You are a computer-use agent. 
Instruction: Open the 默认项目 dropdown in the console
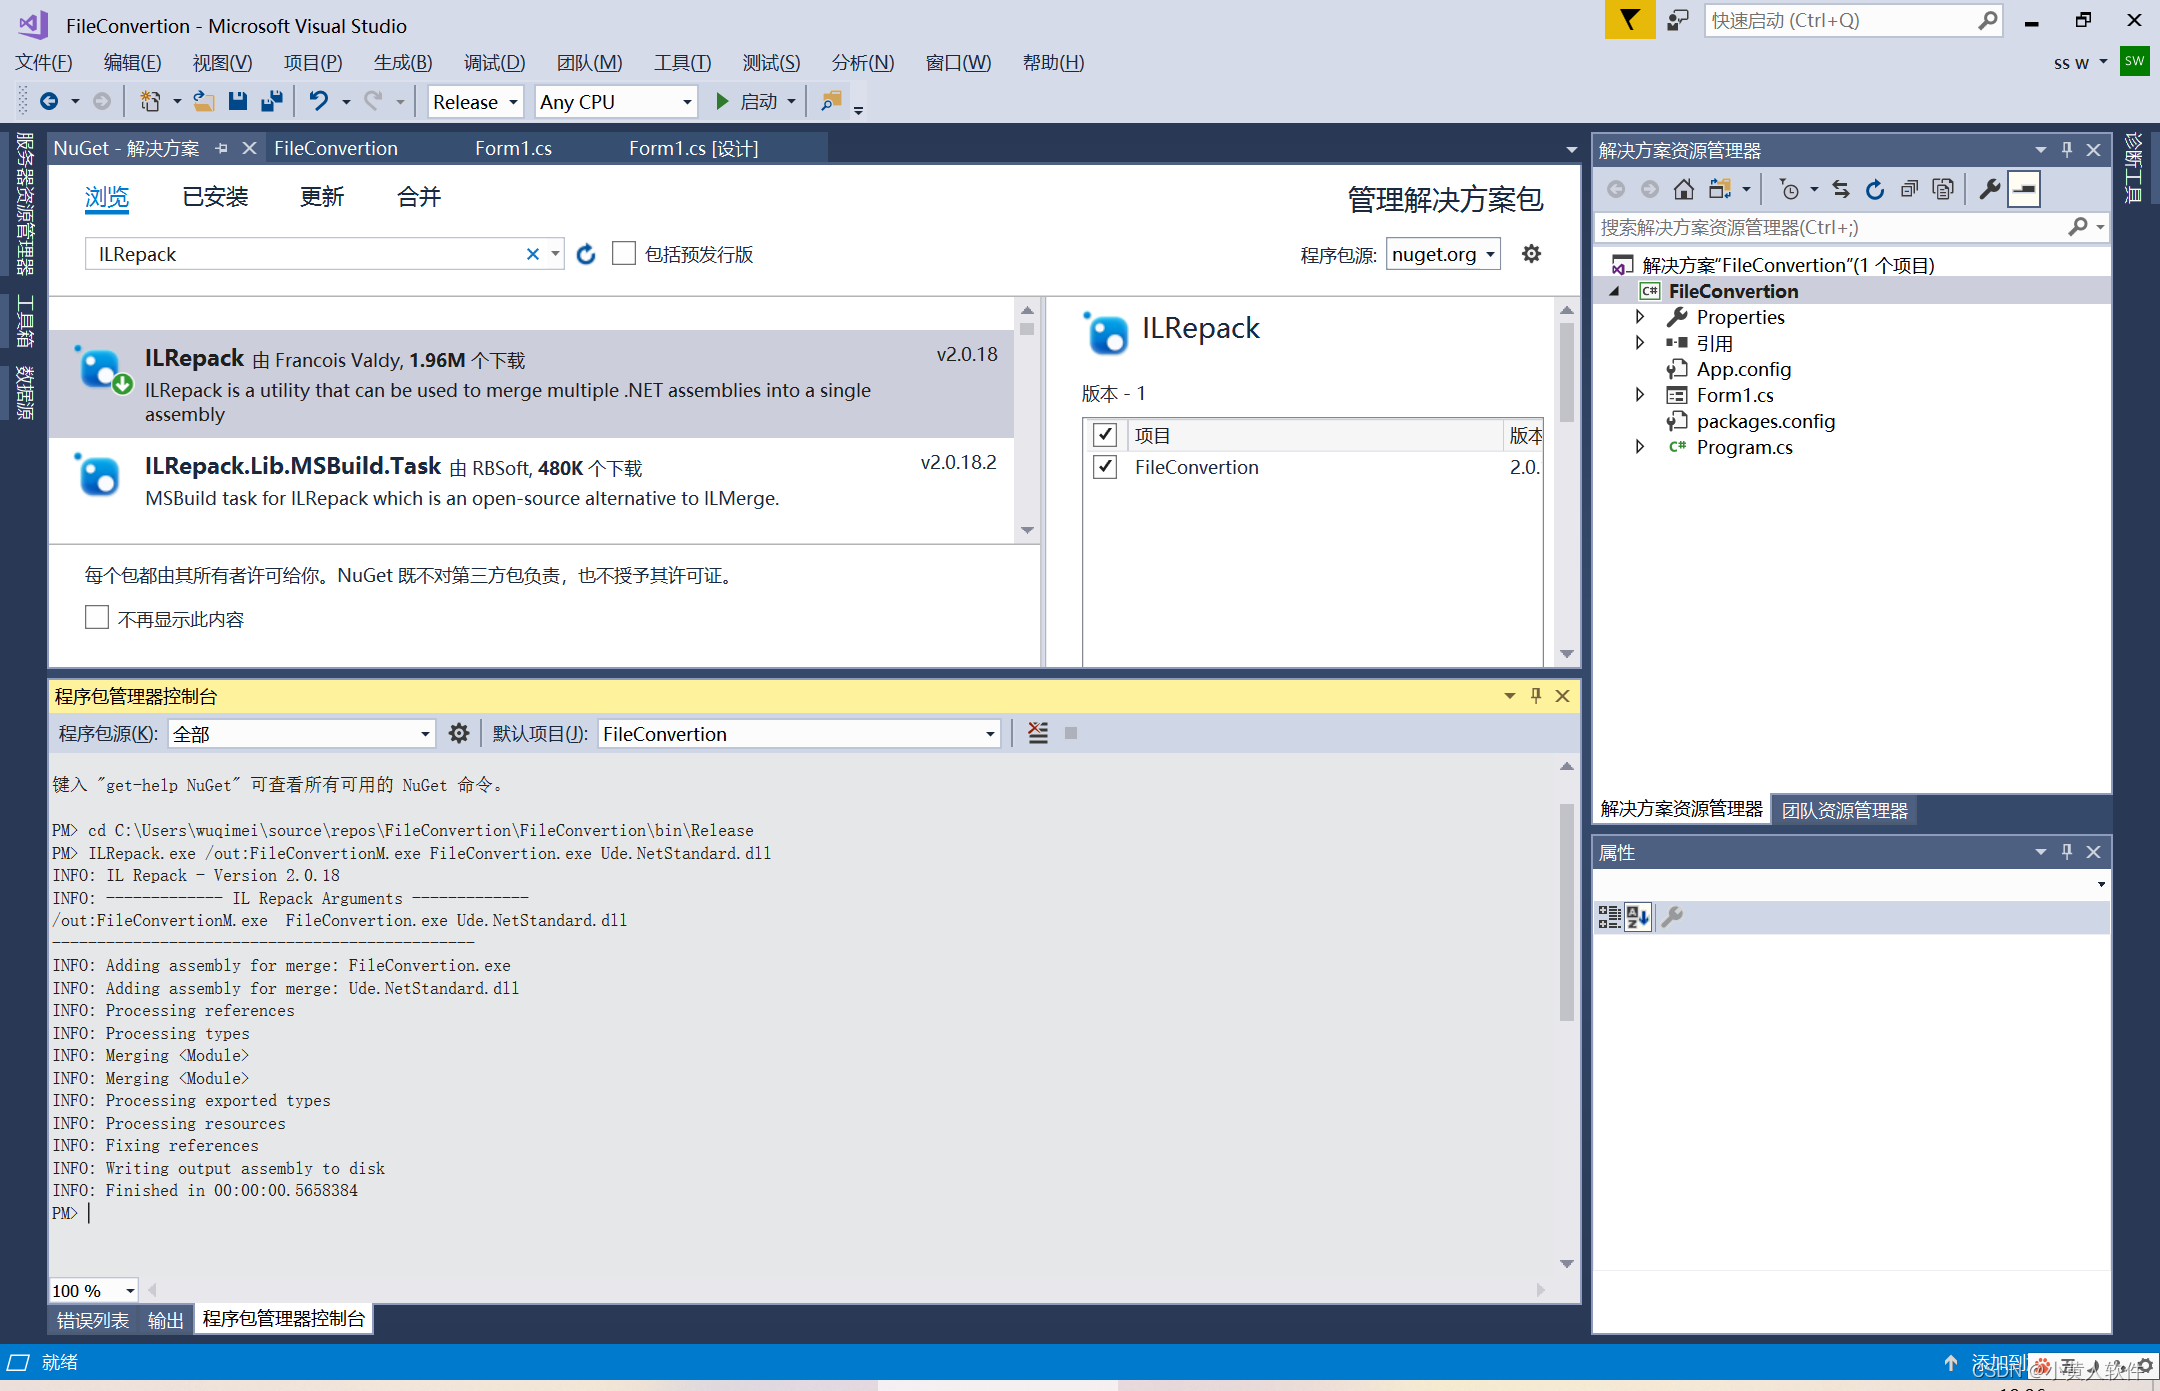tap(986, 733)
